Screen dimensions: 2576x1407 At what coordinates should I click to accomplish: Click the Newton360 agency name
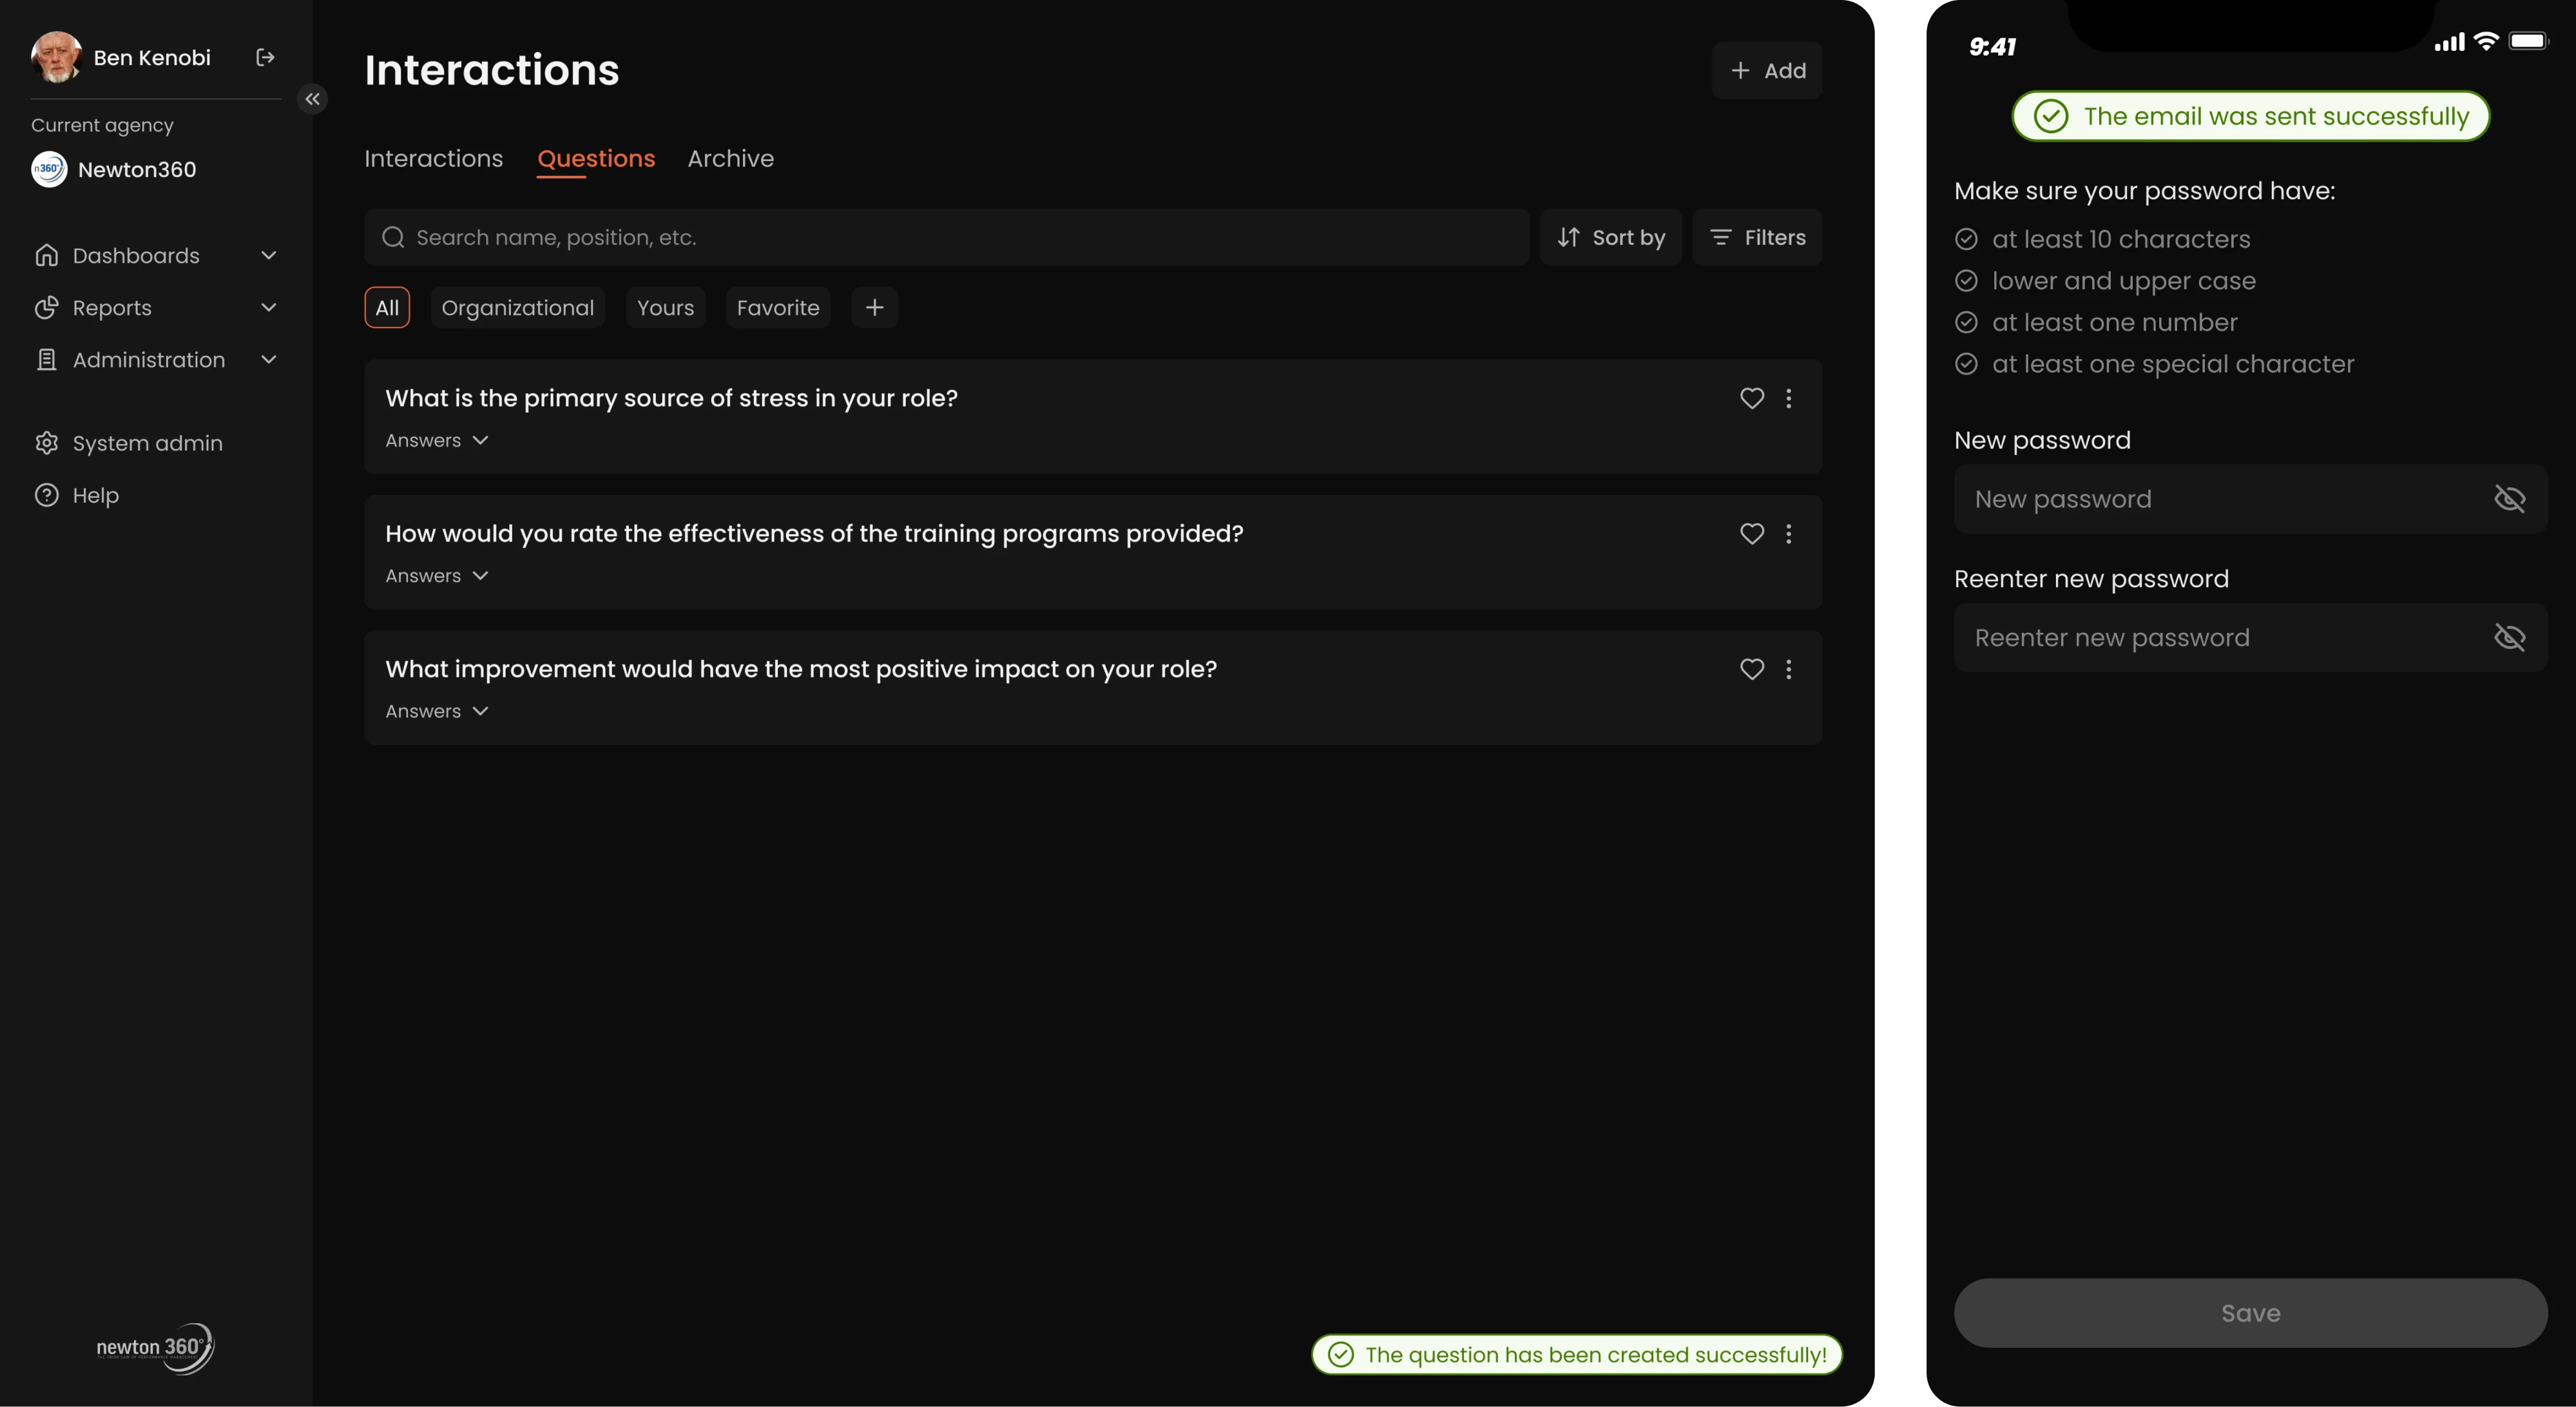tap(137, 170)
